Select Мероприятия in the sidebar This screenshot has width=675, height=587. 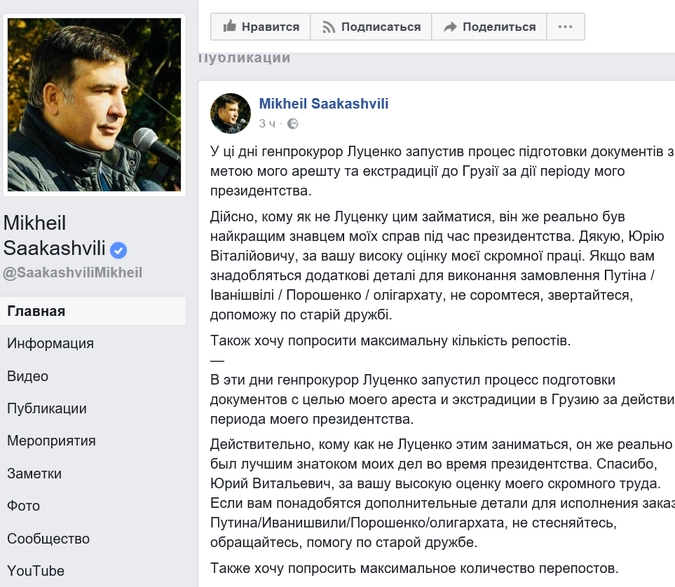pyautogui.click(x=51, y=441)
